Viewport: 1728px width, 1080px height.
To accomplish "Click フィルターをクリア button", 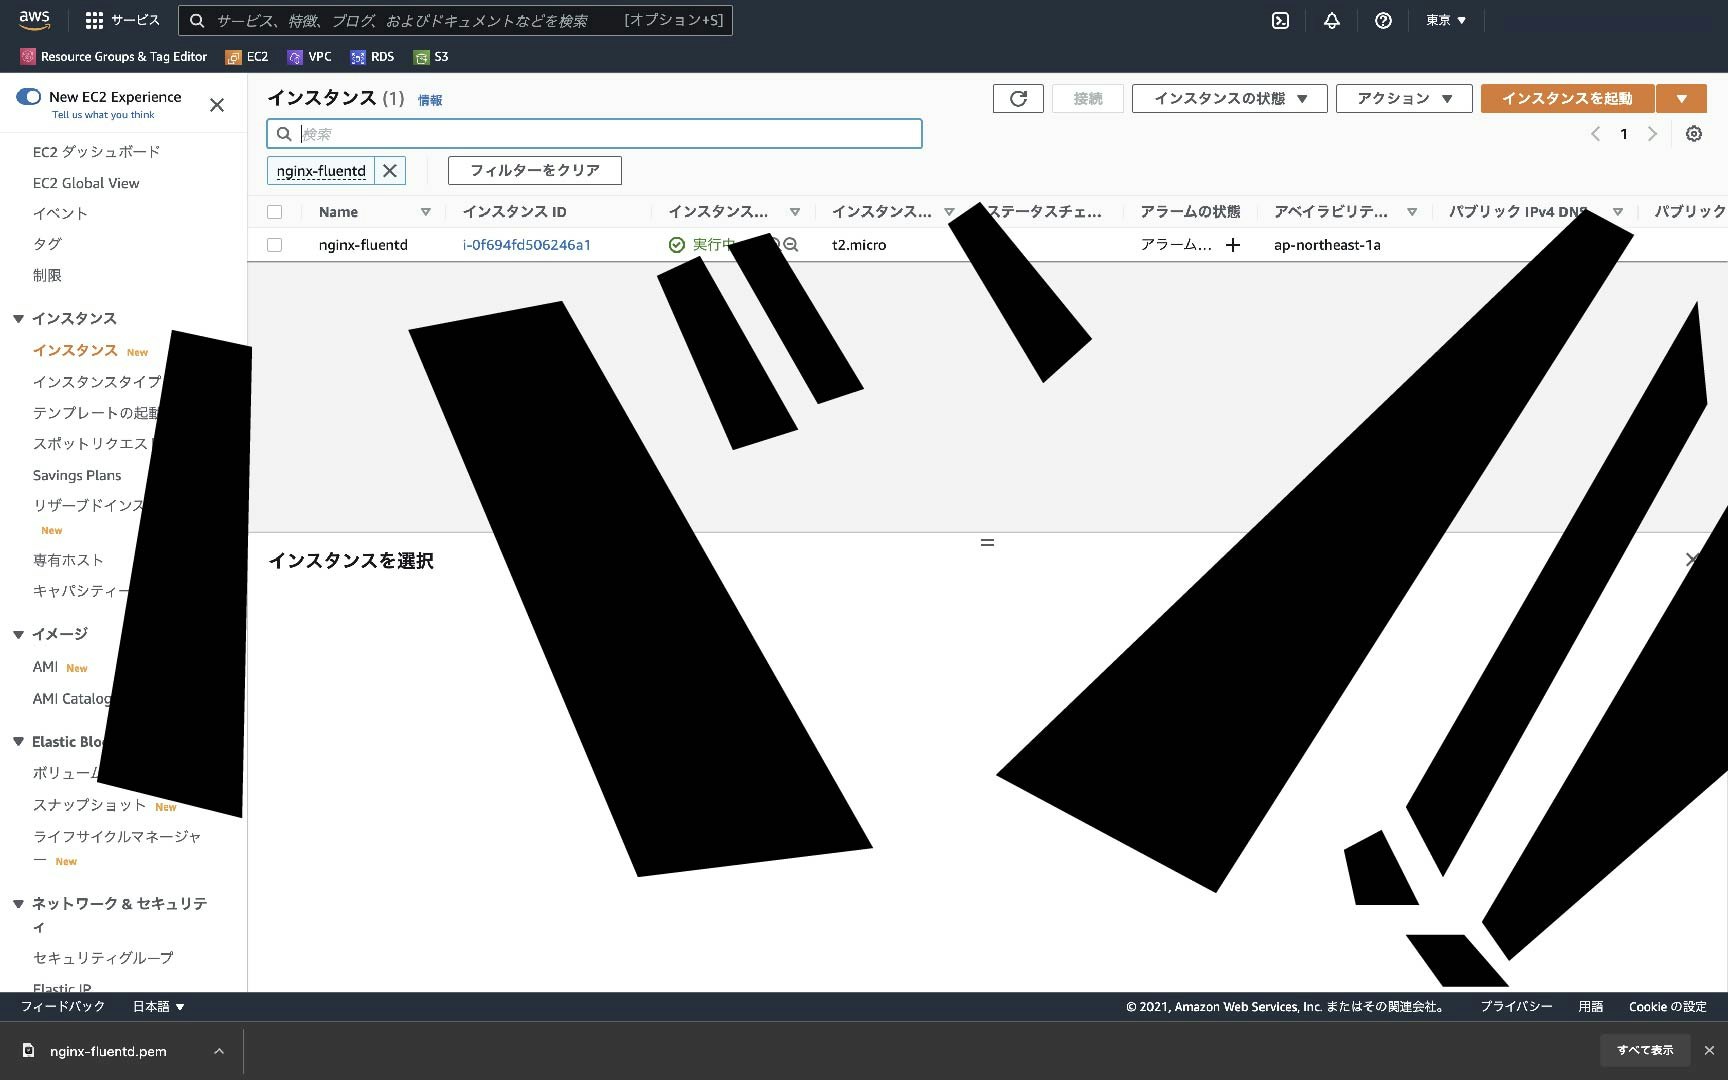I will (x=535, y=171).
